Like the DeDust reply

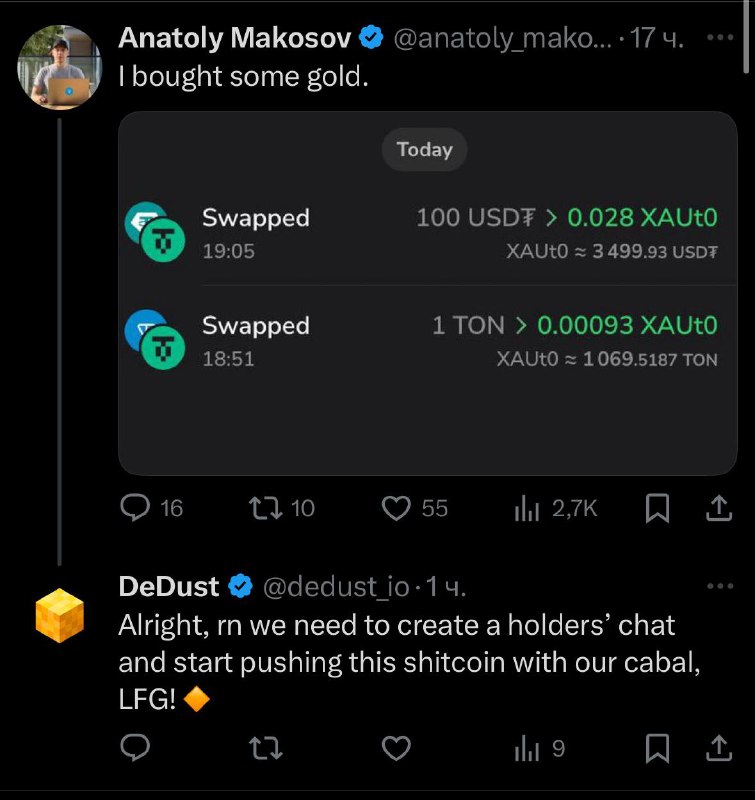(396, 748)
